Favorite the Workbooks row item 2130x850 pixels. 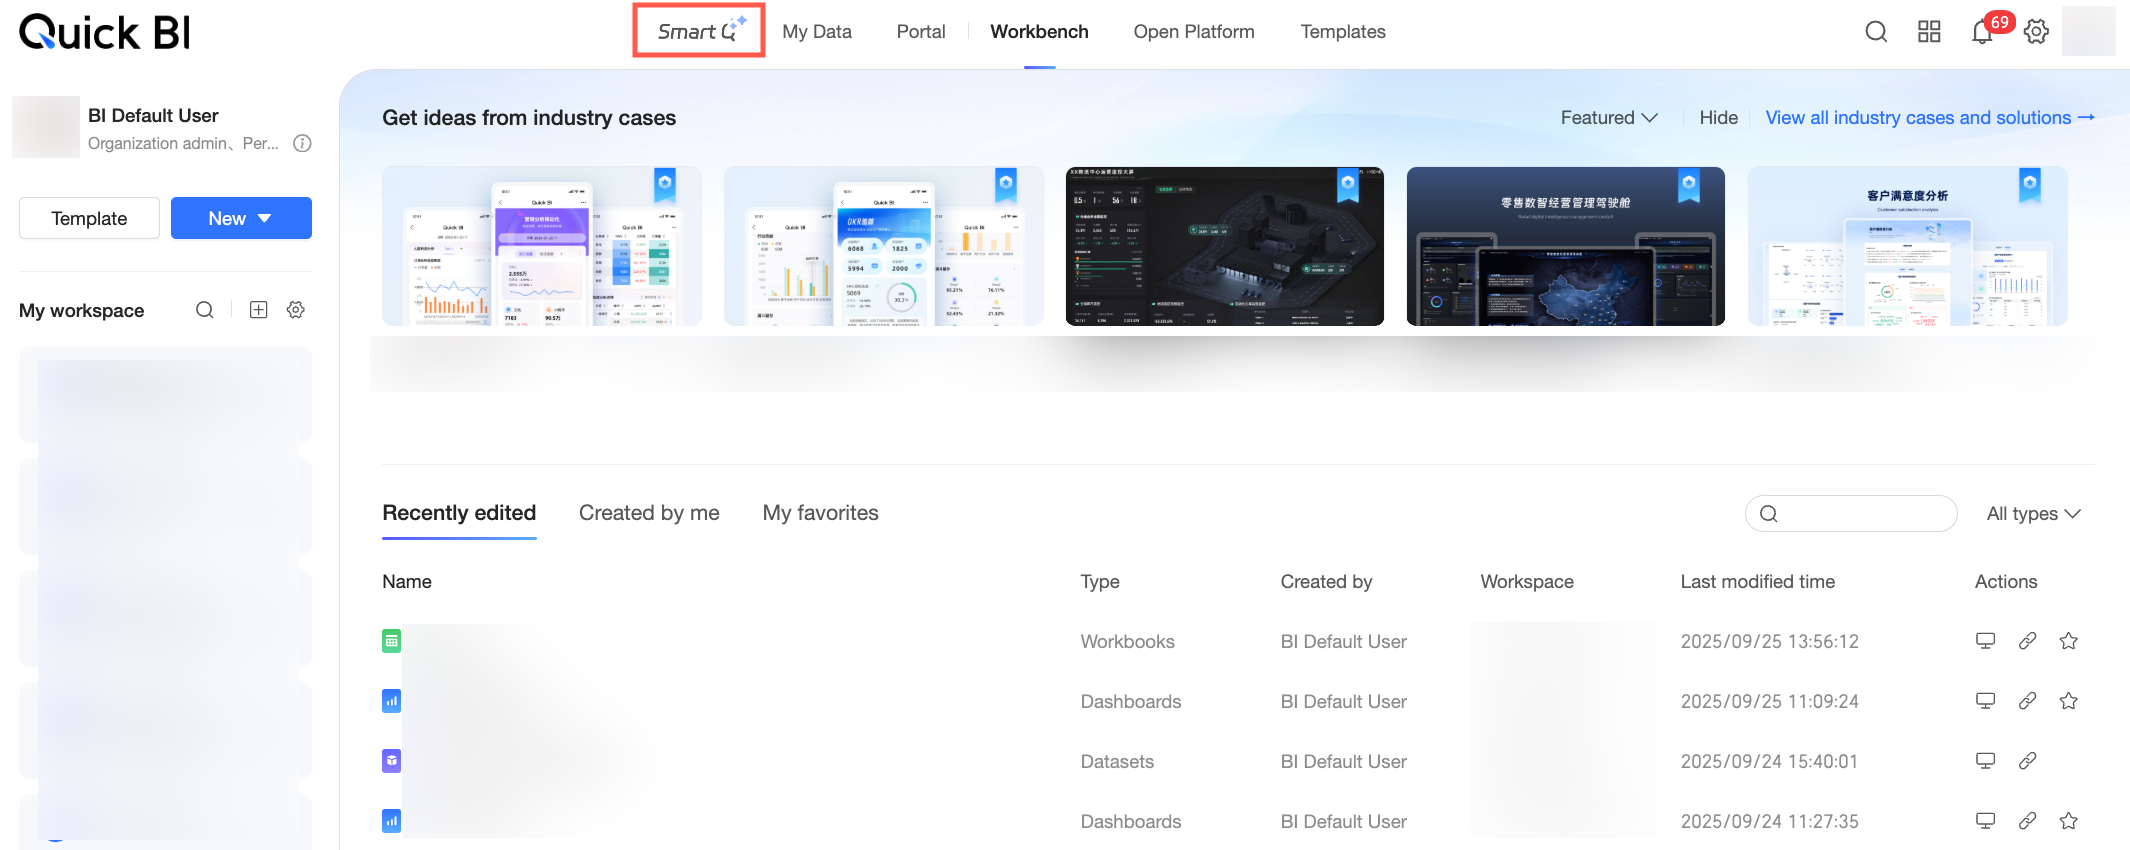coord(2069,641)
